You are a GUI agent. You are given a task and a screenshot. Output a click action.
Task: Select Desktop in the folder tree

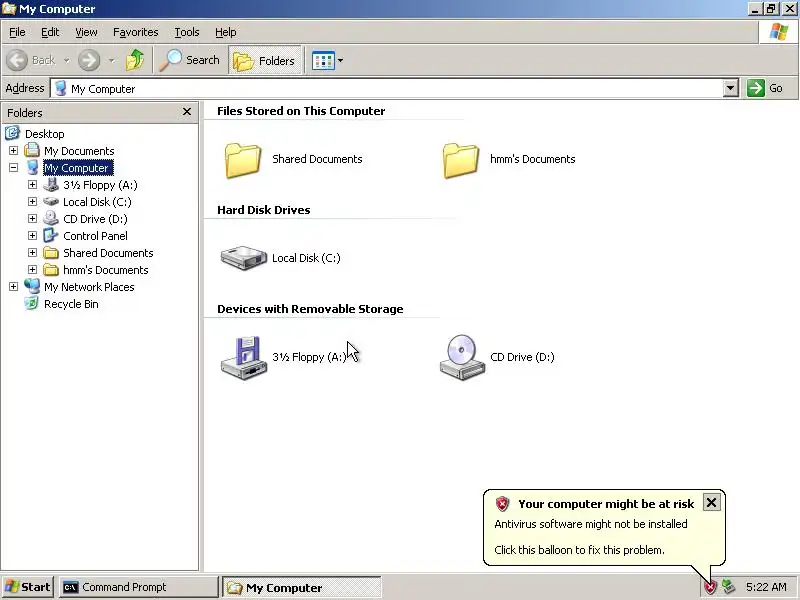(x=44, y=134)
